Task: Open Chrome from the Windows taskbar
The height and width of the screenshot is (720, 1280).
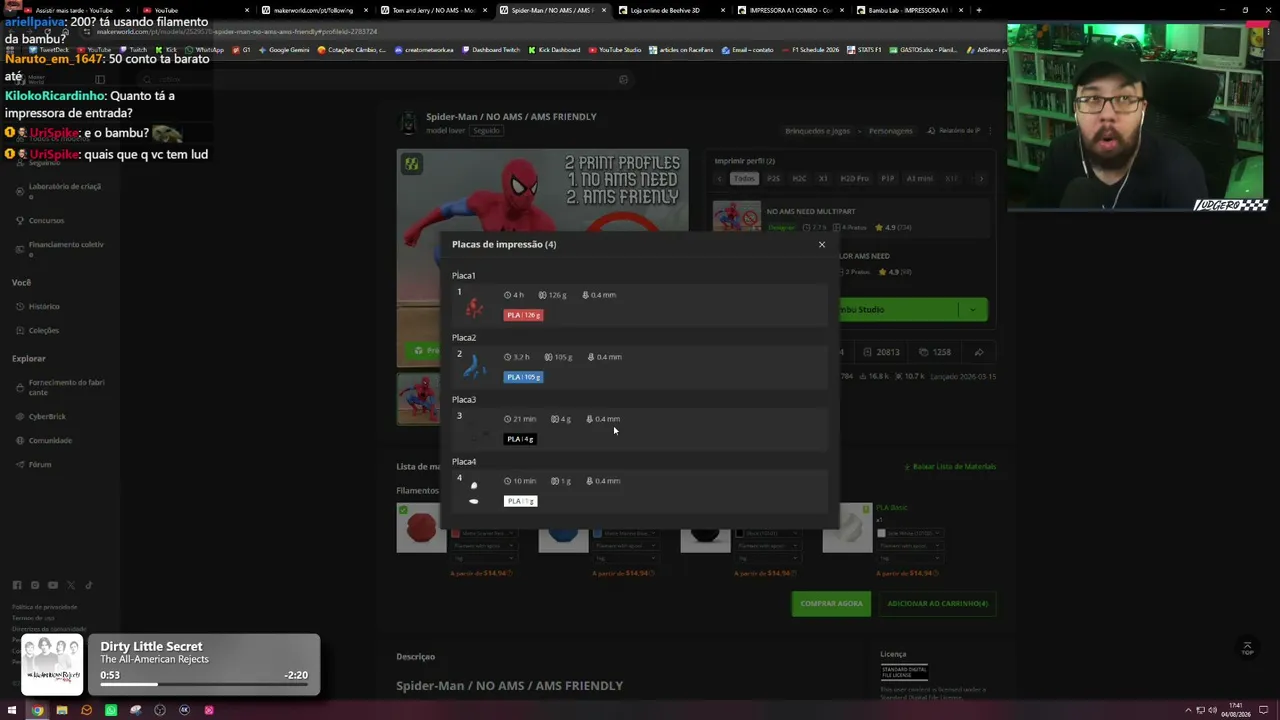Action: pos(37,711)
